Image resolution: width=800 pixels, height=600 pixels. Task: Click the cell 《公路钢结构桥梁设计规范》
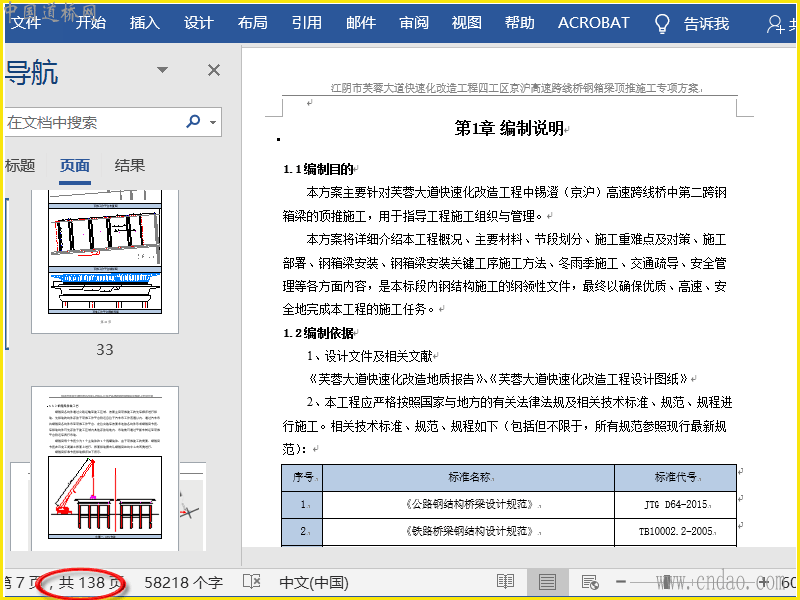469,505
